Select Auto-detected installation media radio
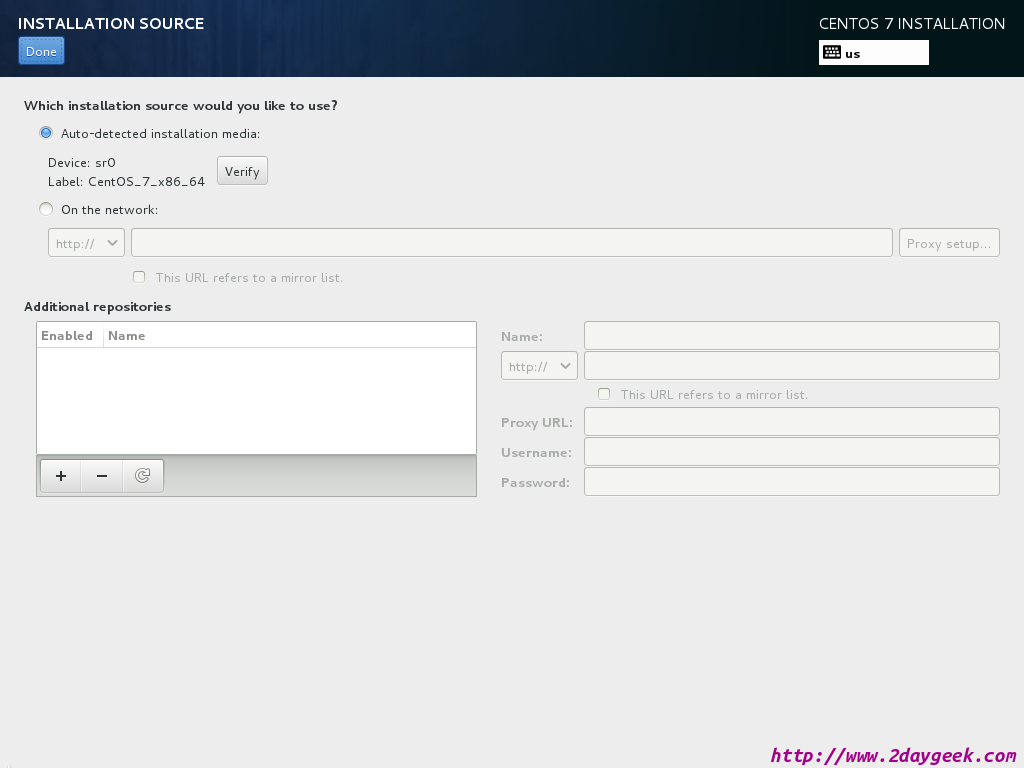Viewport: 1024px width, 768px height. click(x=46, y=133)
